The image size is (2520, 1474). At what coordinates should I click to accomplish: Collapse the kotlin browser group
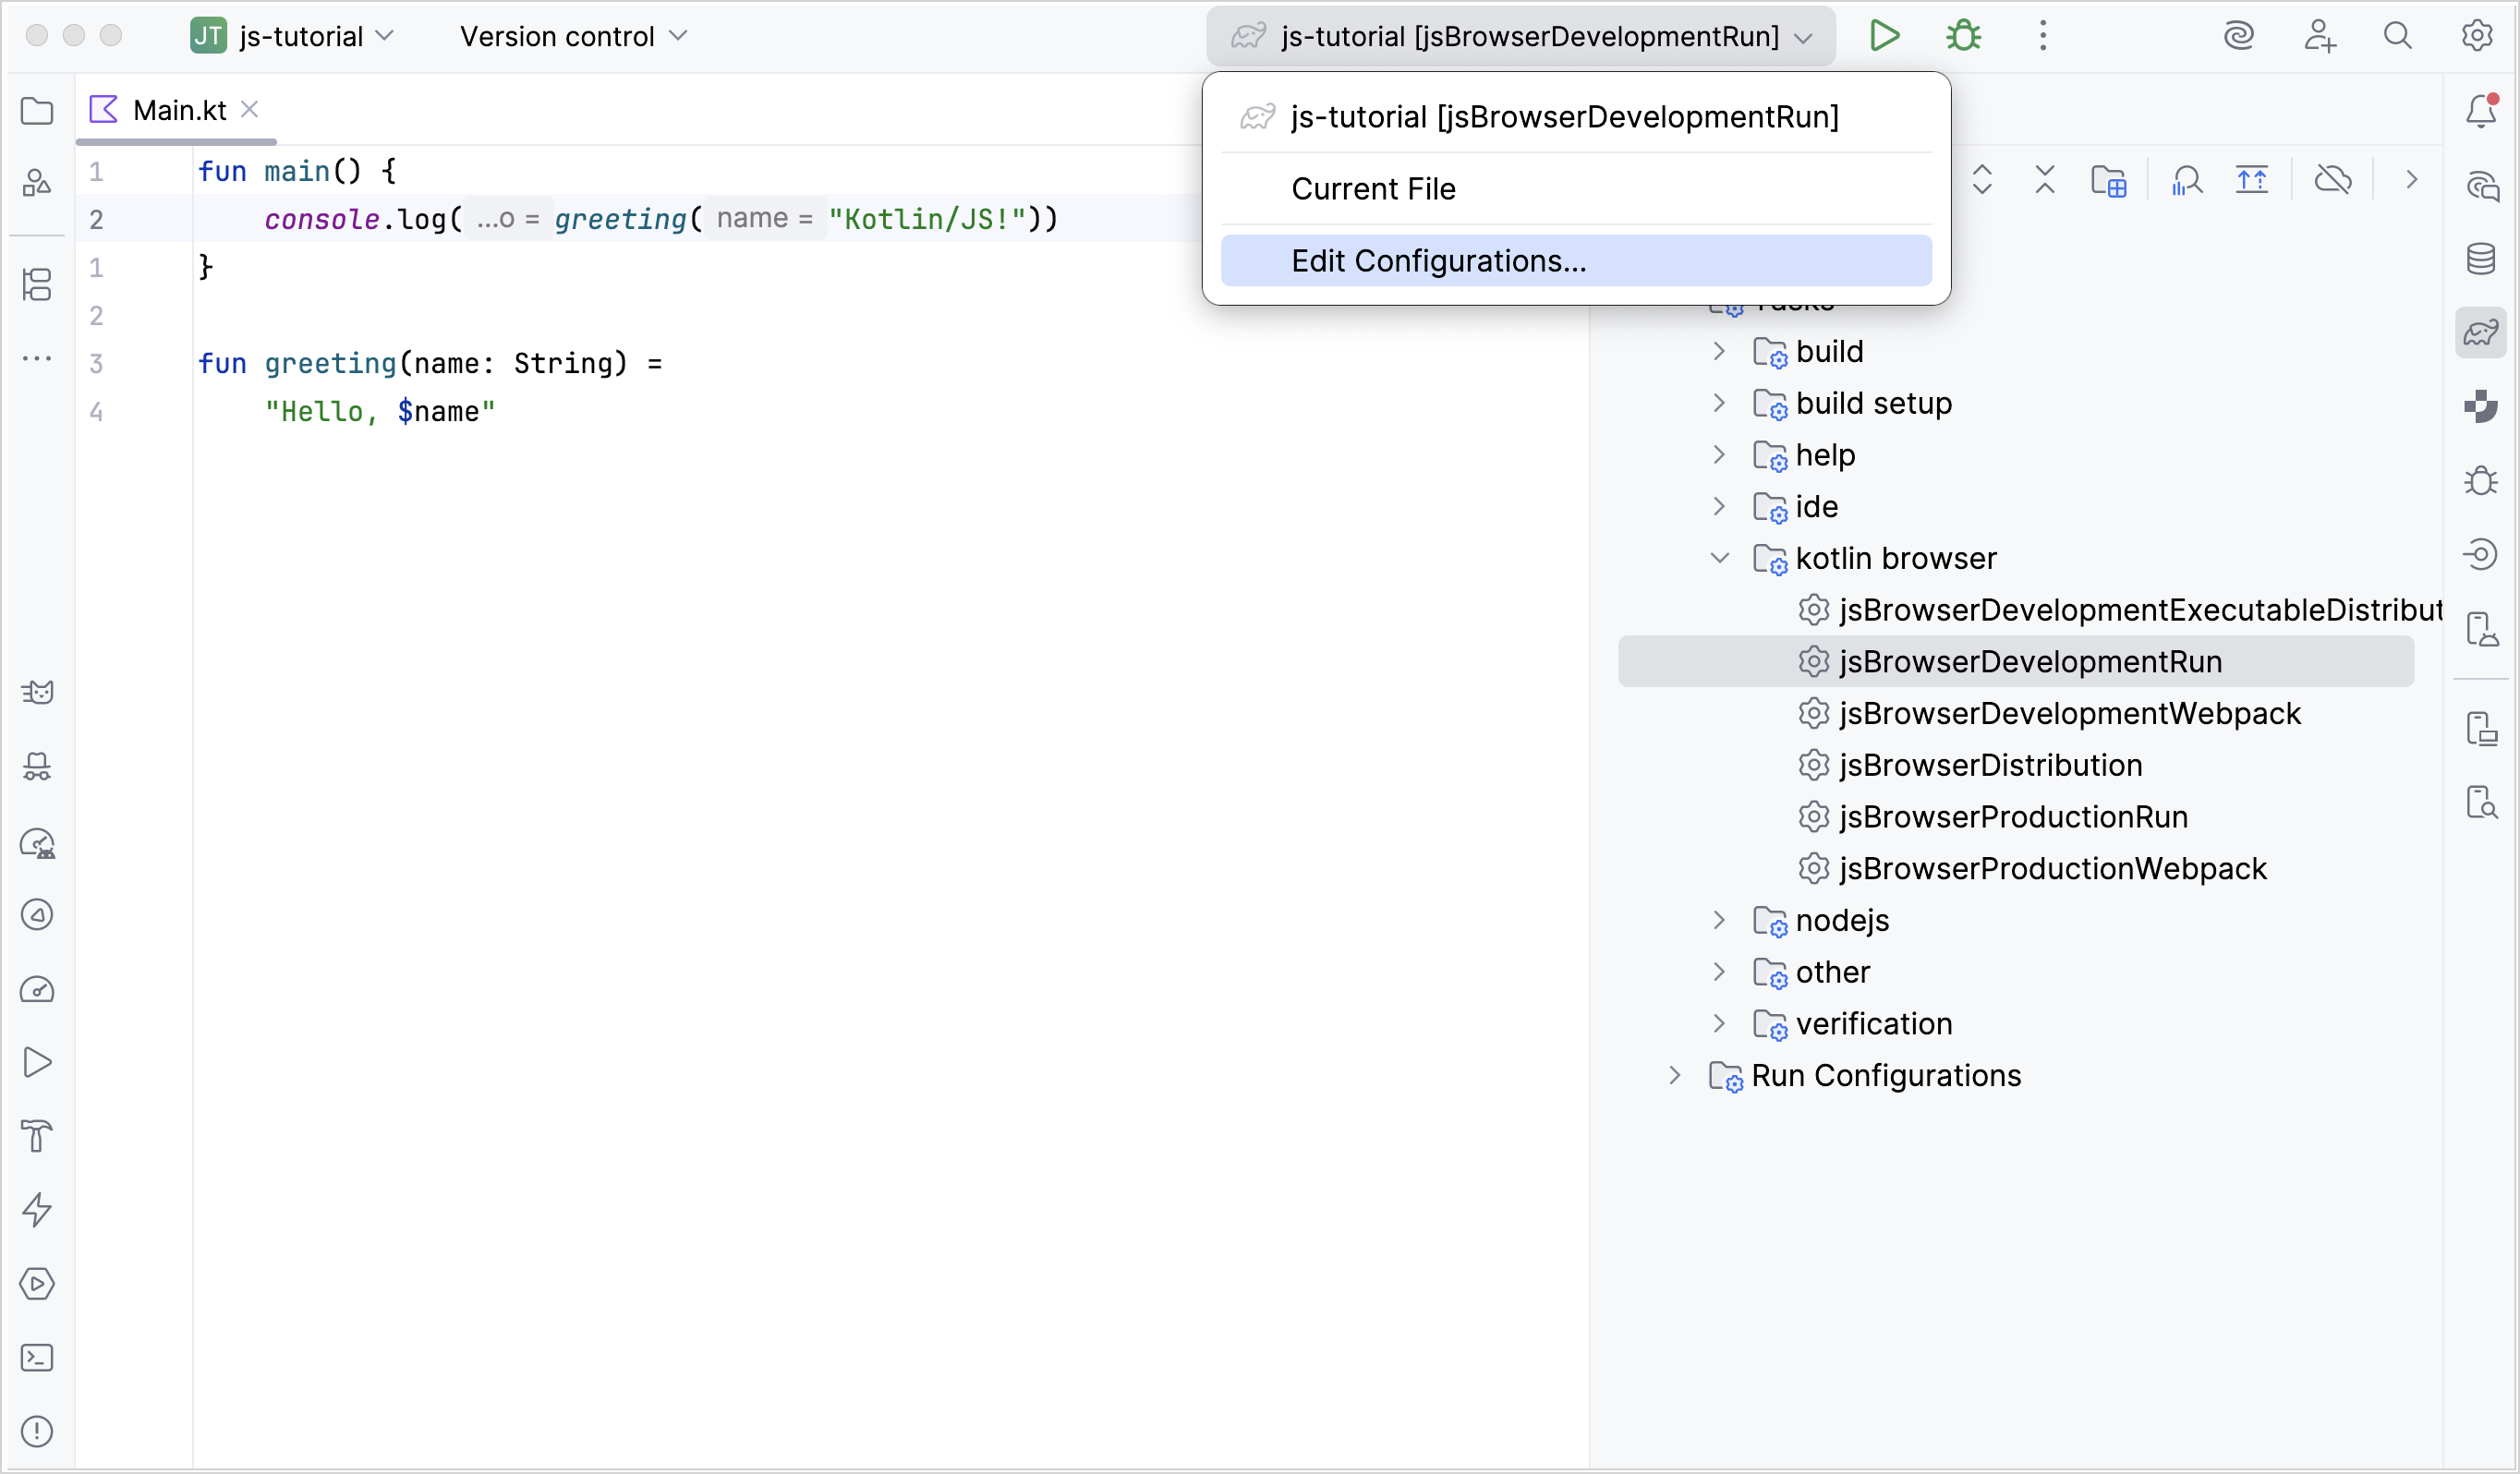pyautogui.click(x=1720, y=558)
